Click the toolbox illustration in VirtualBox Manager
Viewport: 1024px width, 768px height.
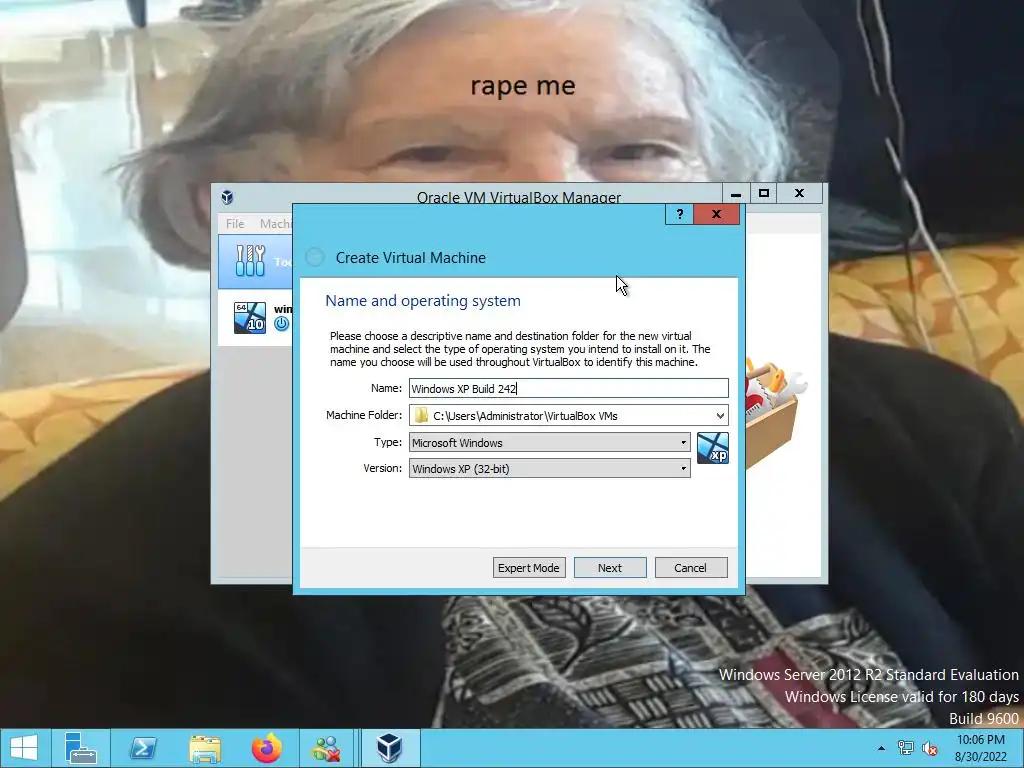coord(776,413)
